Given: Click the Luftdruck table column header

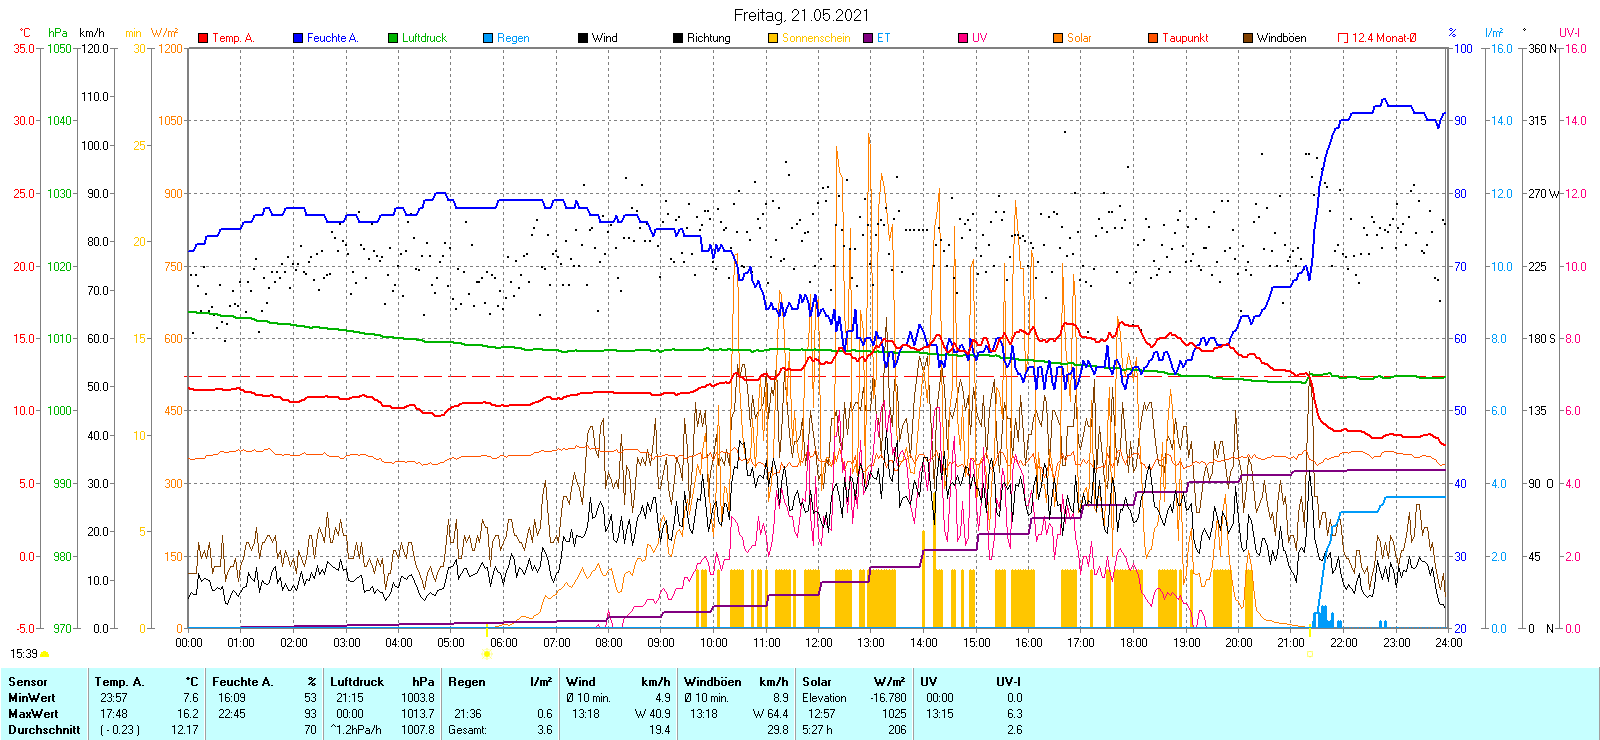Looking at the screenshot, I should tap(357, 682).
